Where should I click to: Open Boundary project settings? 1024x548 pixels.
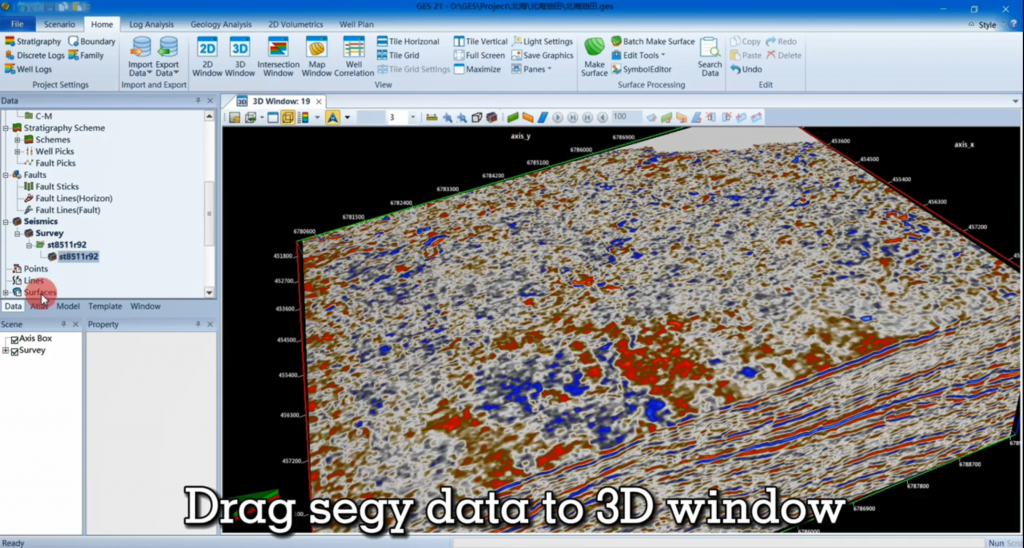pyautogui.click(x=91, y=41)
